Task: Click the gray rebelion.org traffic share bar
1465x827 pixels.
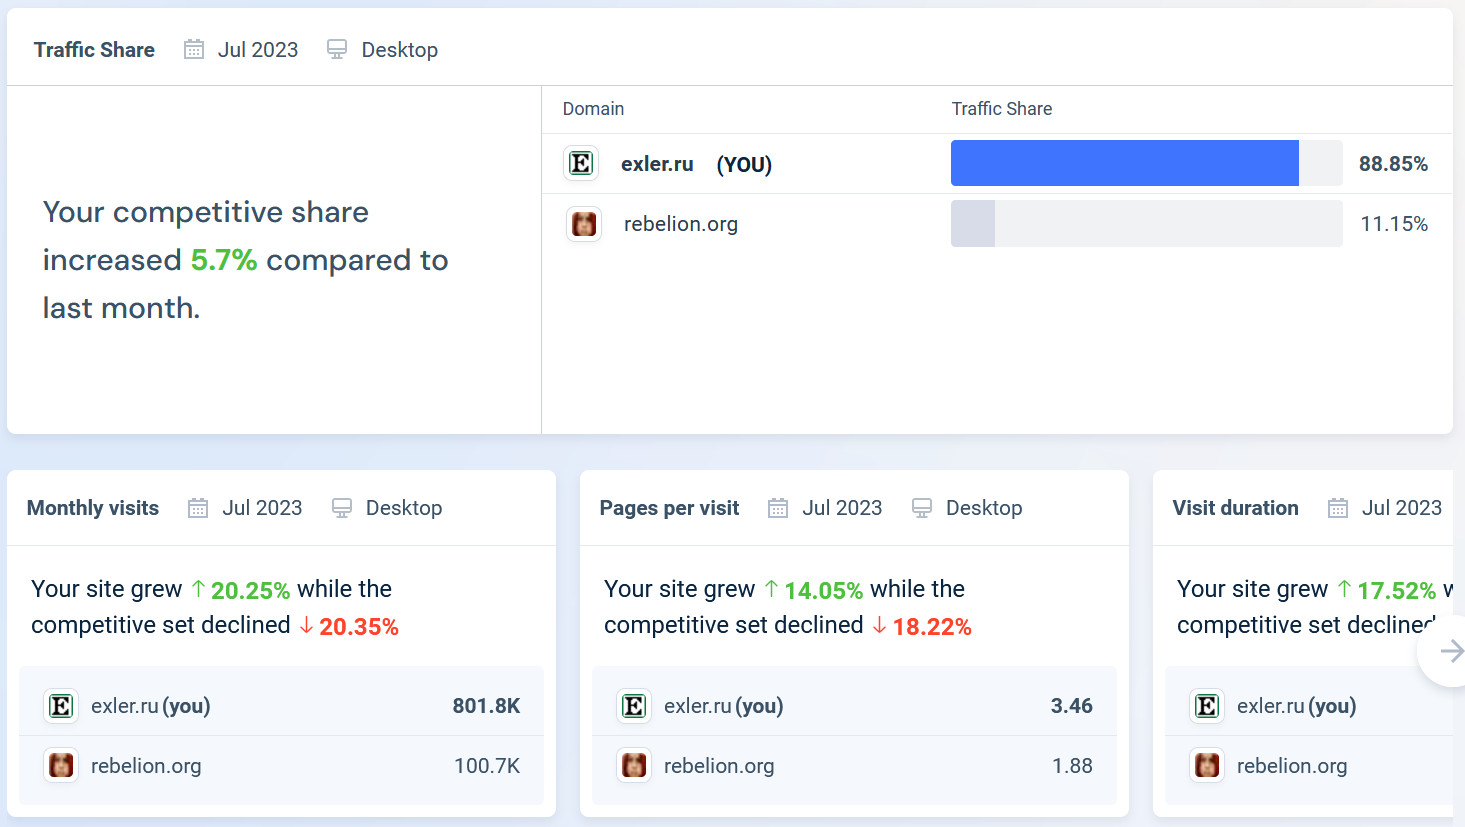Action: tap(973, 224)
